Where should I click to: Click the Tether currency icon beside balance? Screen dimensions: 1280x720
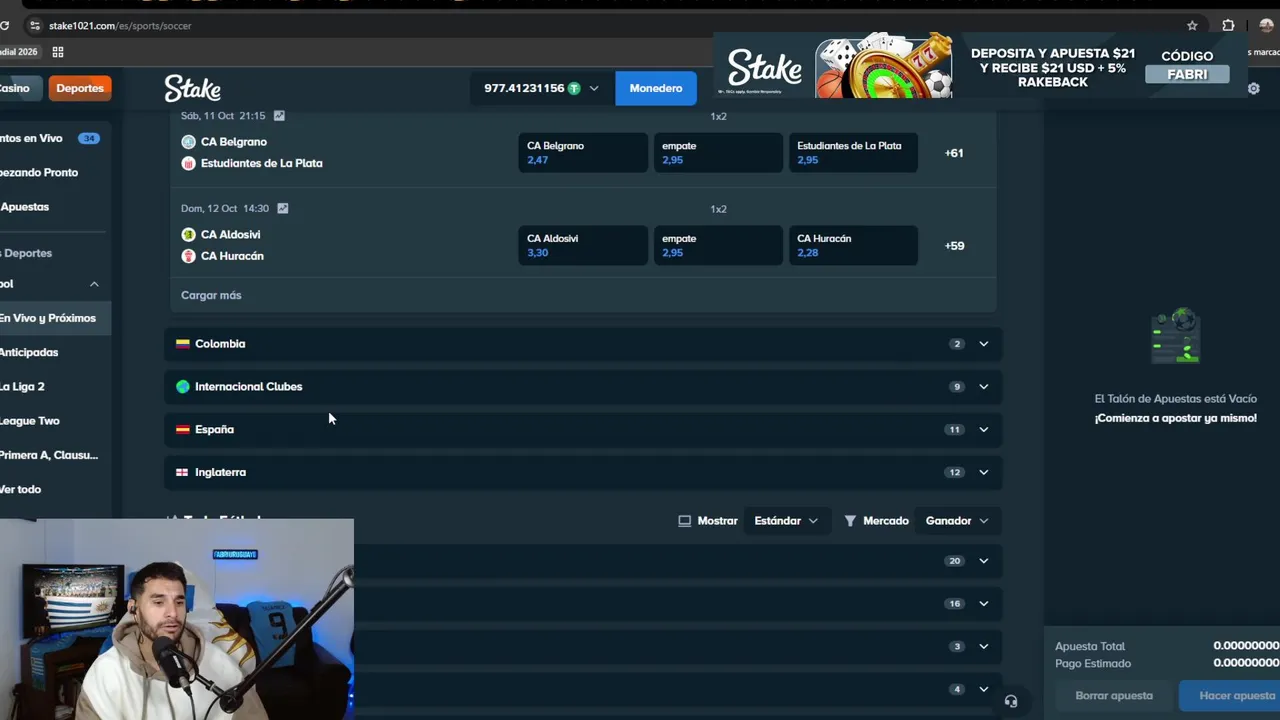[574, 88]
